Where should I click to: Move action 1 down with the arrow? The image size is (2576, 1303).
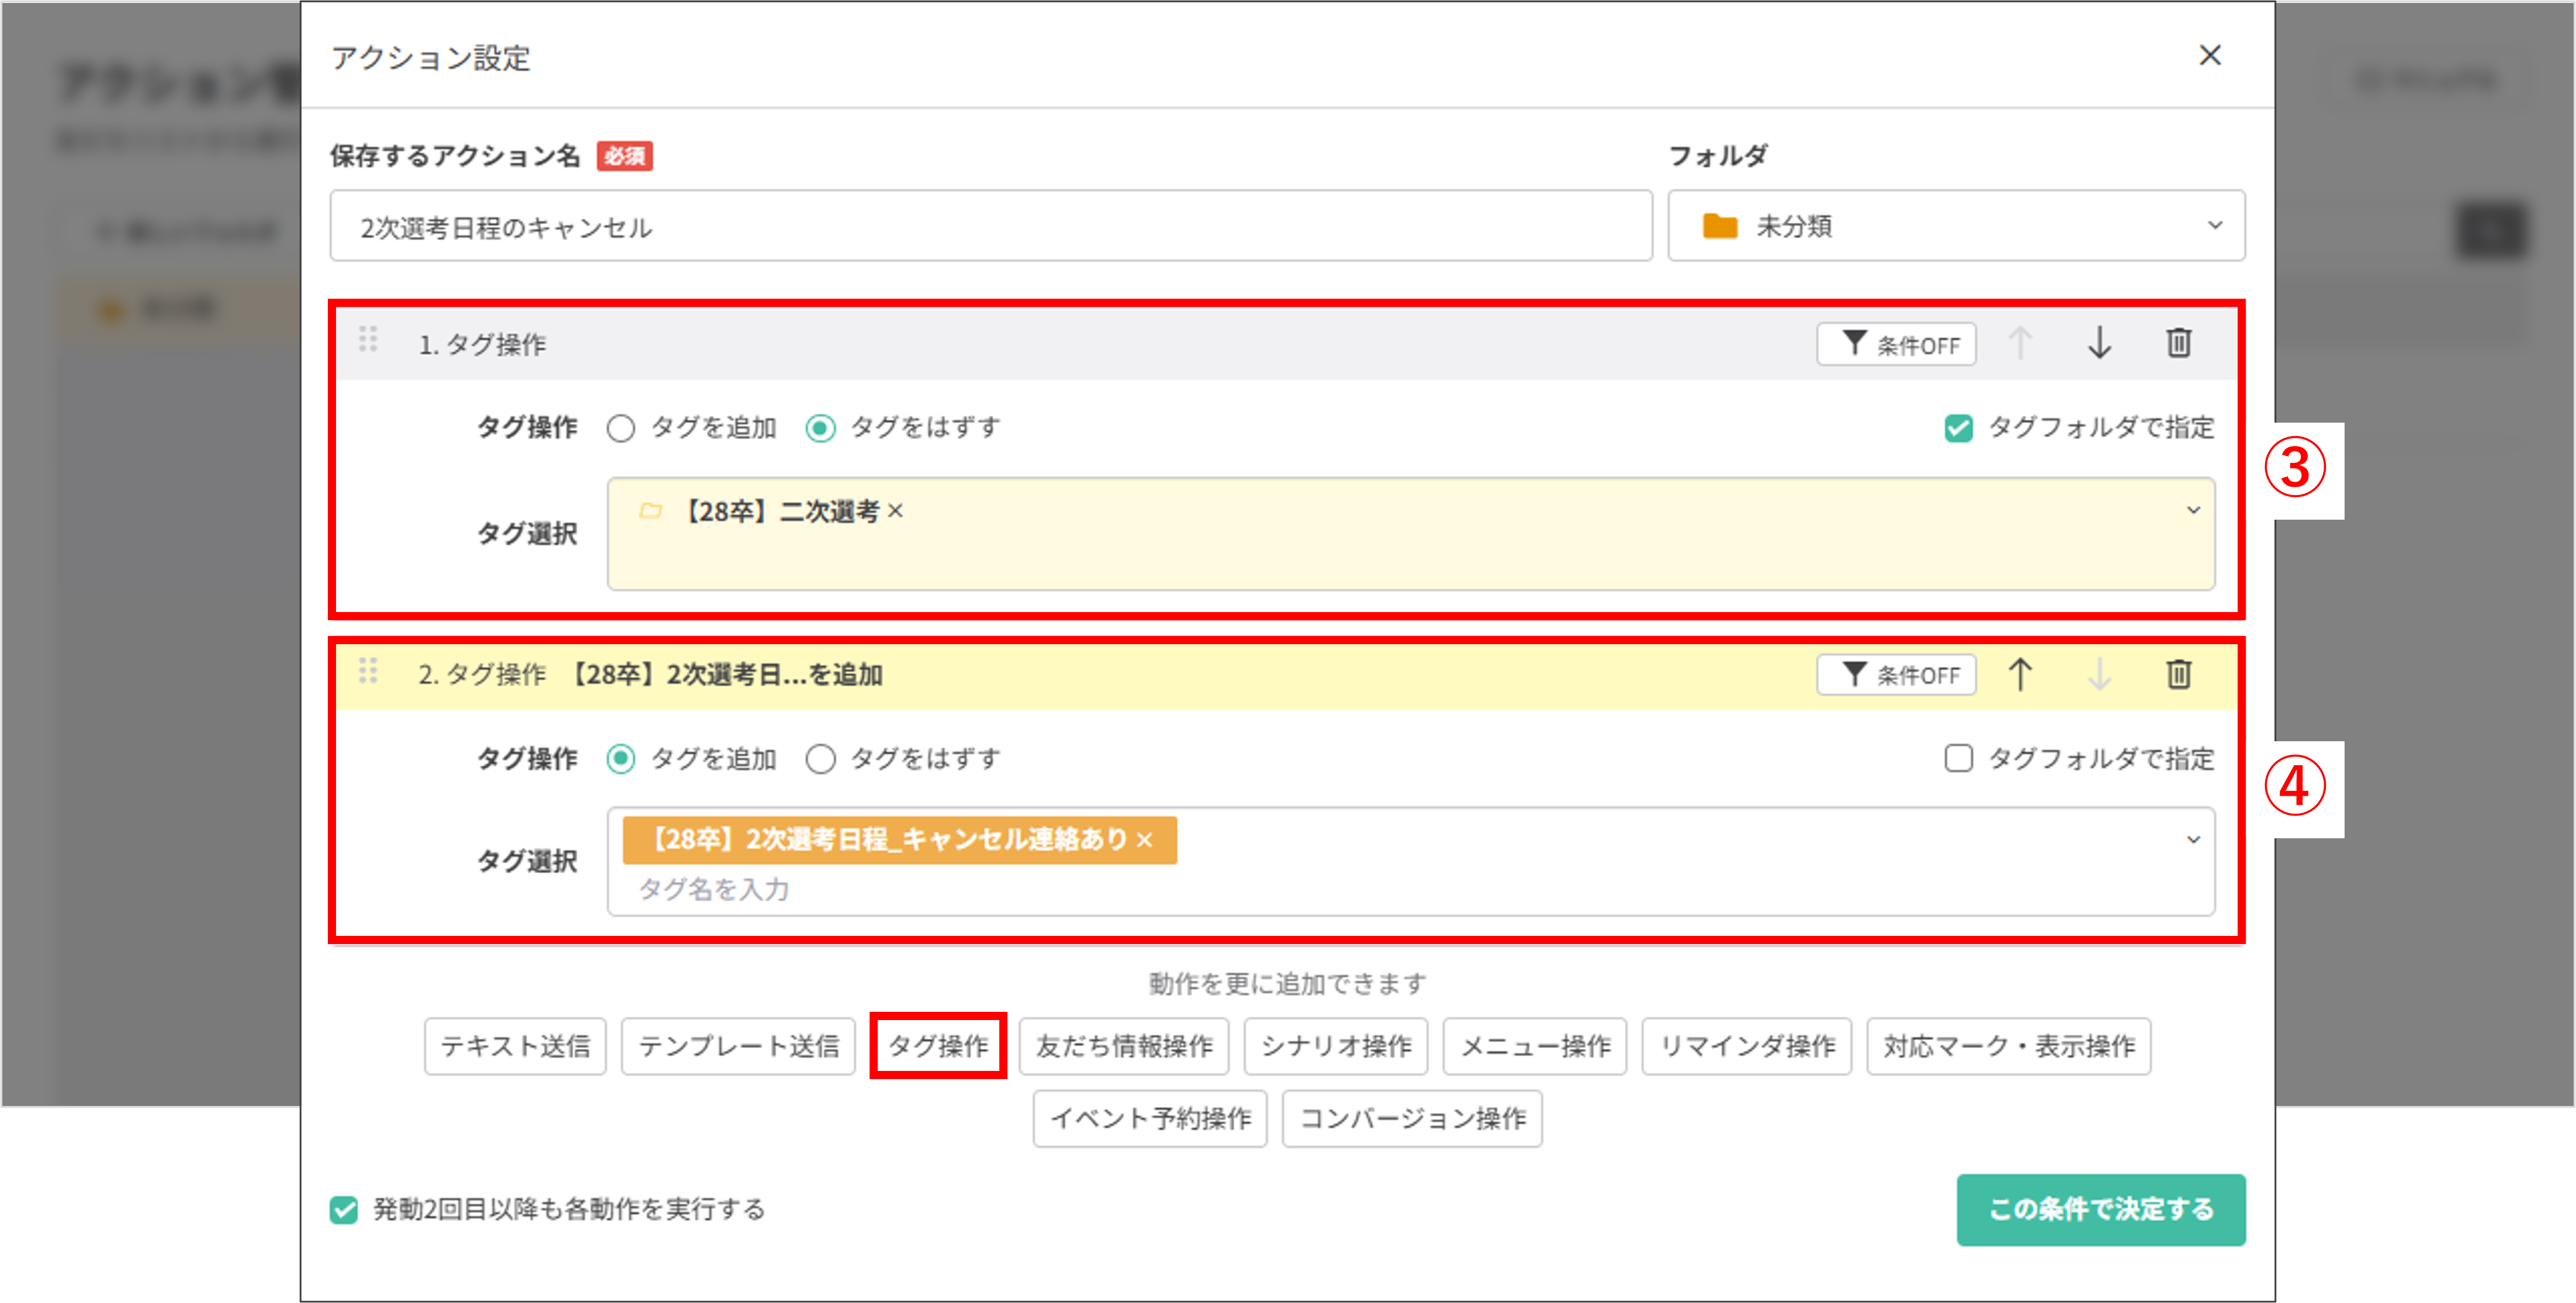click(2099, 343)
